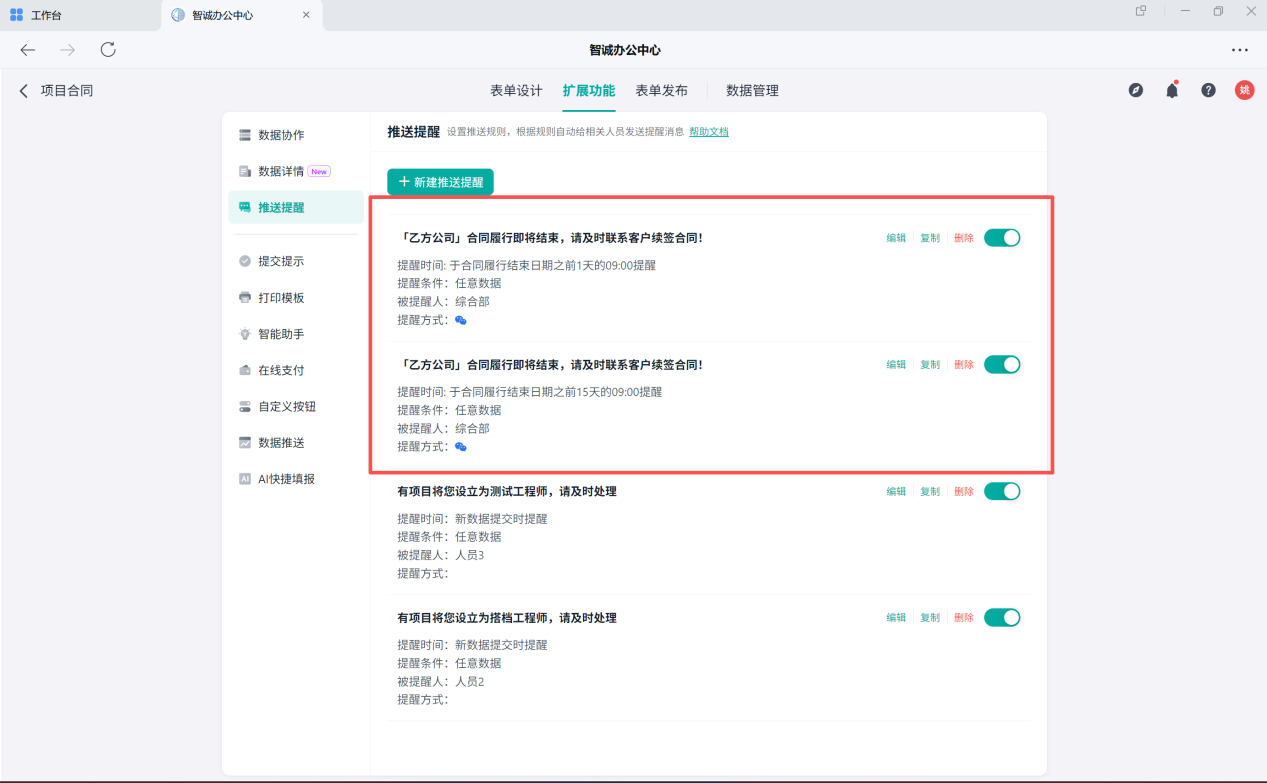Click WeChat icon in 1天 reminder row

(x=461, y=320)
